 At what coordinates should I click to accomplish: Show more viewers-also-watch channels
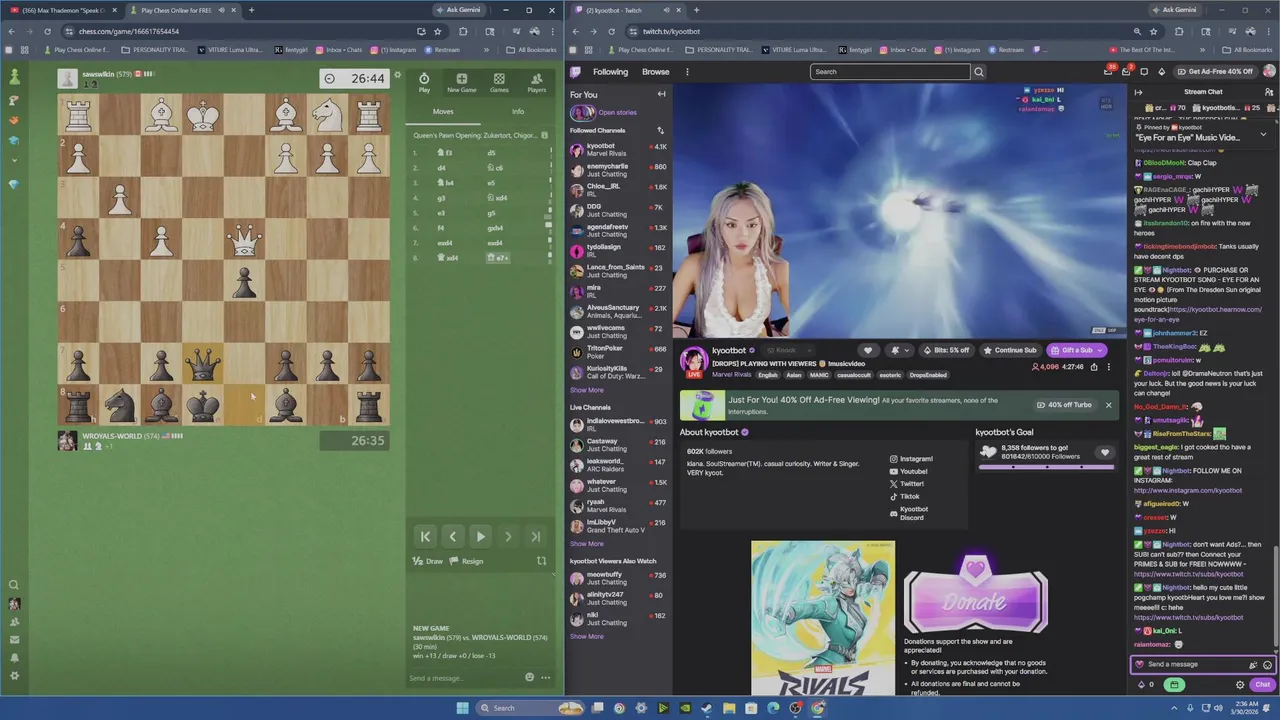click(587, 636)
